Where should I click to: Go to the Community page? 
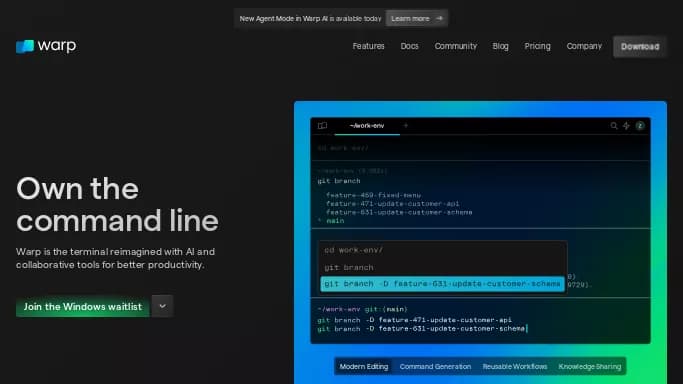coord(456,46)
